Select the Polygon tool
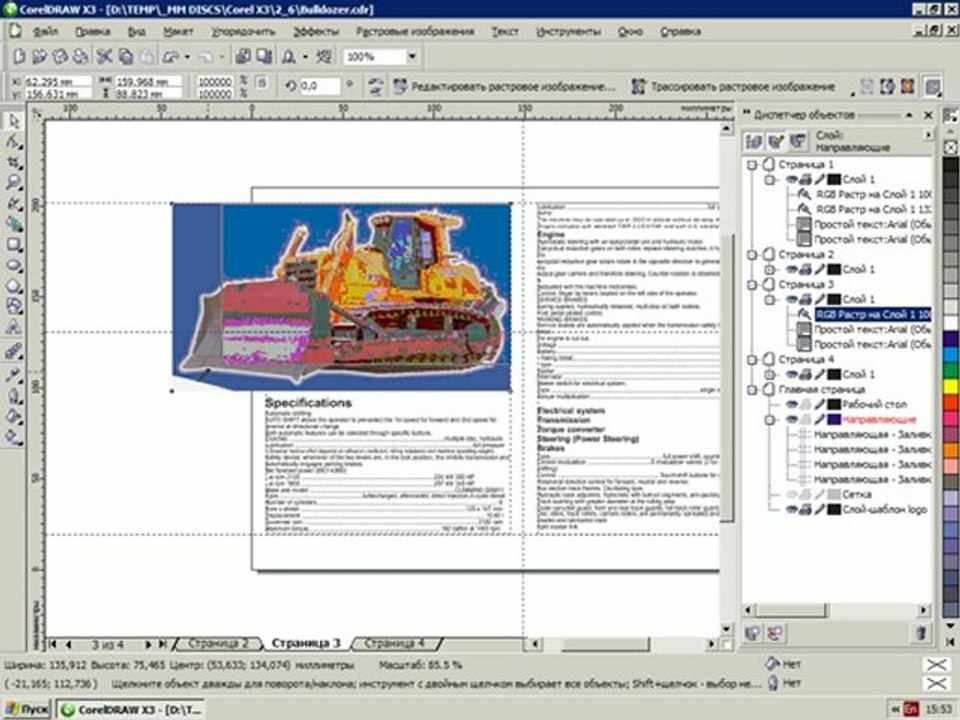Screen dimensions: 960x720 pyautogui.click(x=13, y=286)
